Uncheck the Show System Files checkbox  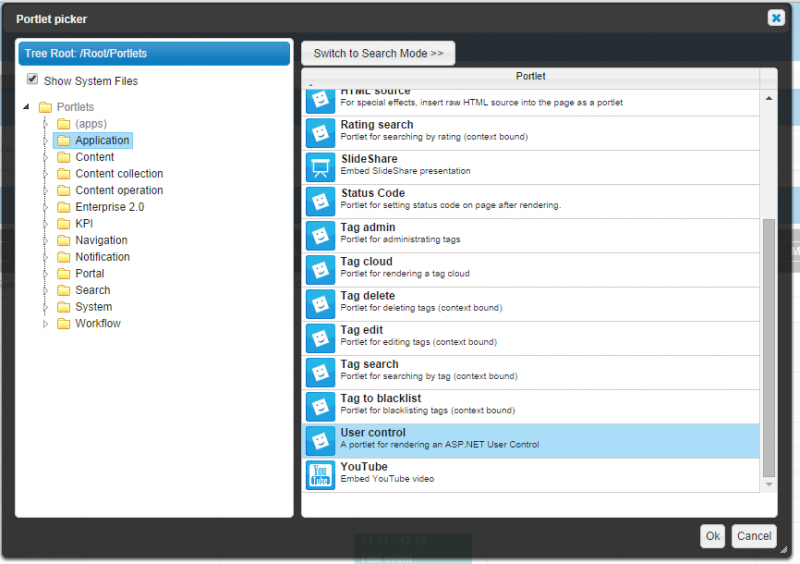(32, 79)
